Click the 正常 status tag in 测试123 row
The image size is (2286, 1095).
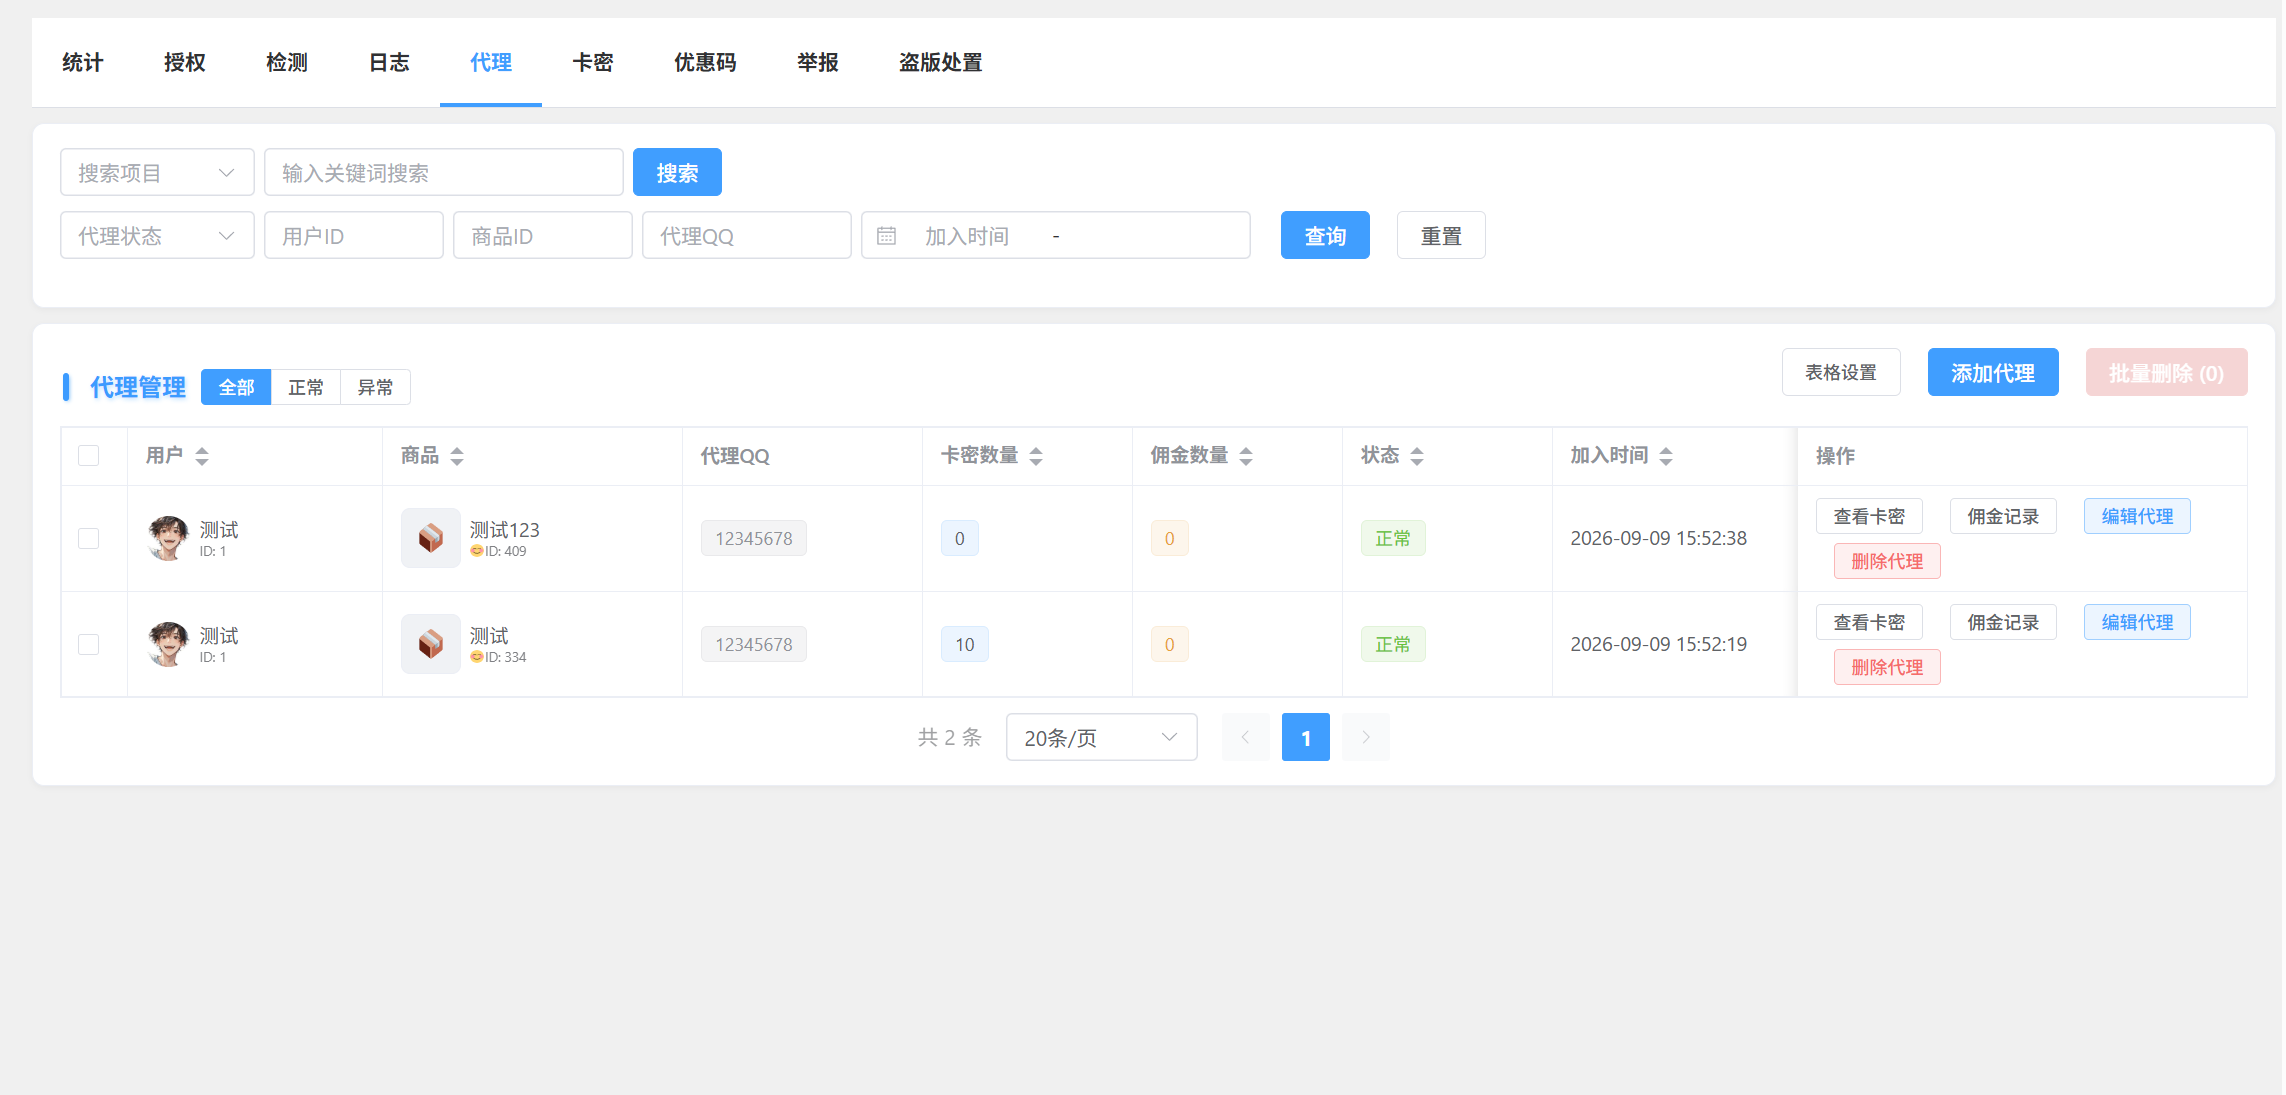point(1393,538)
